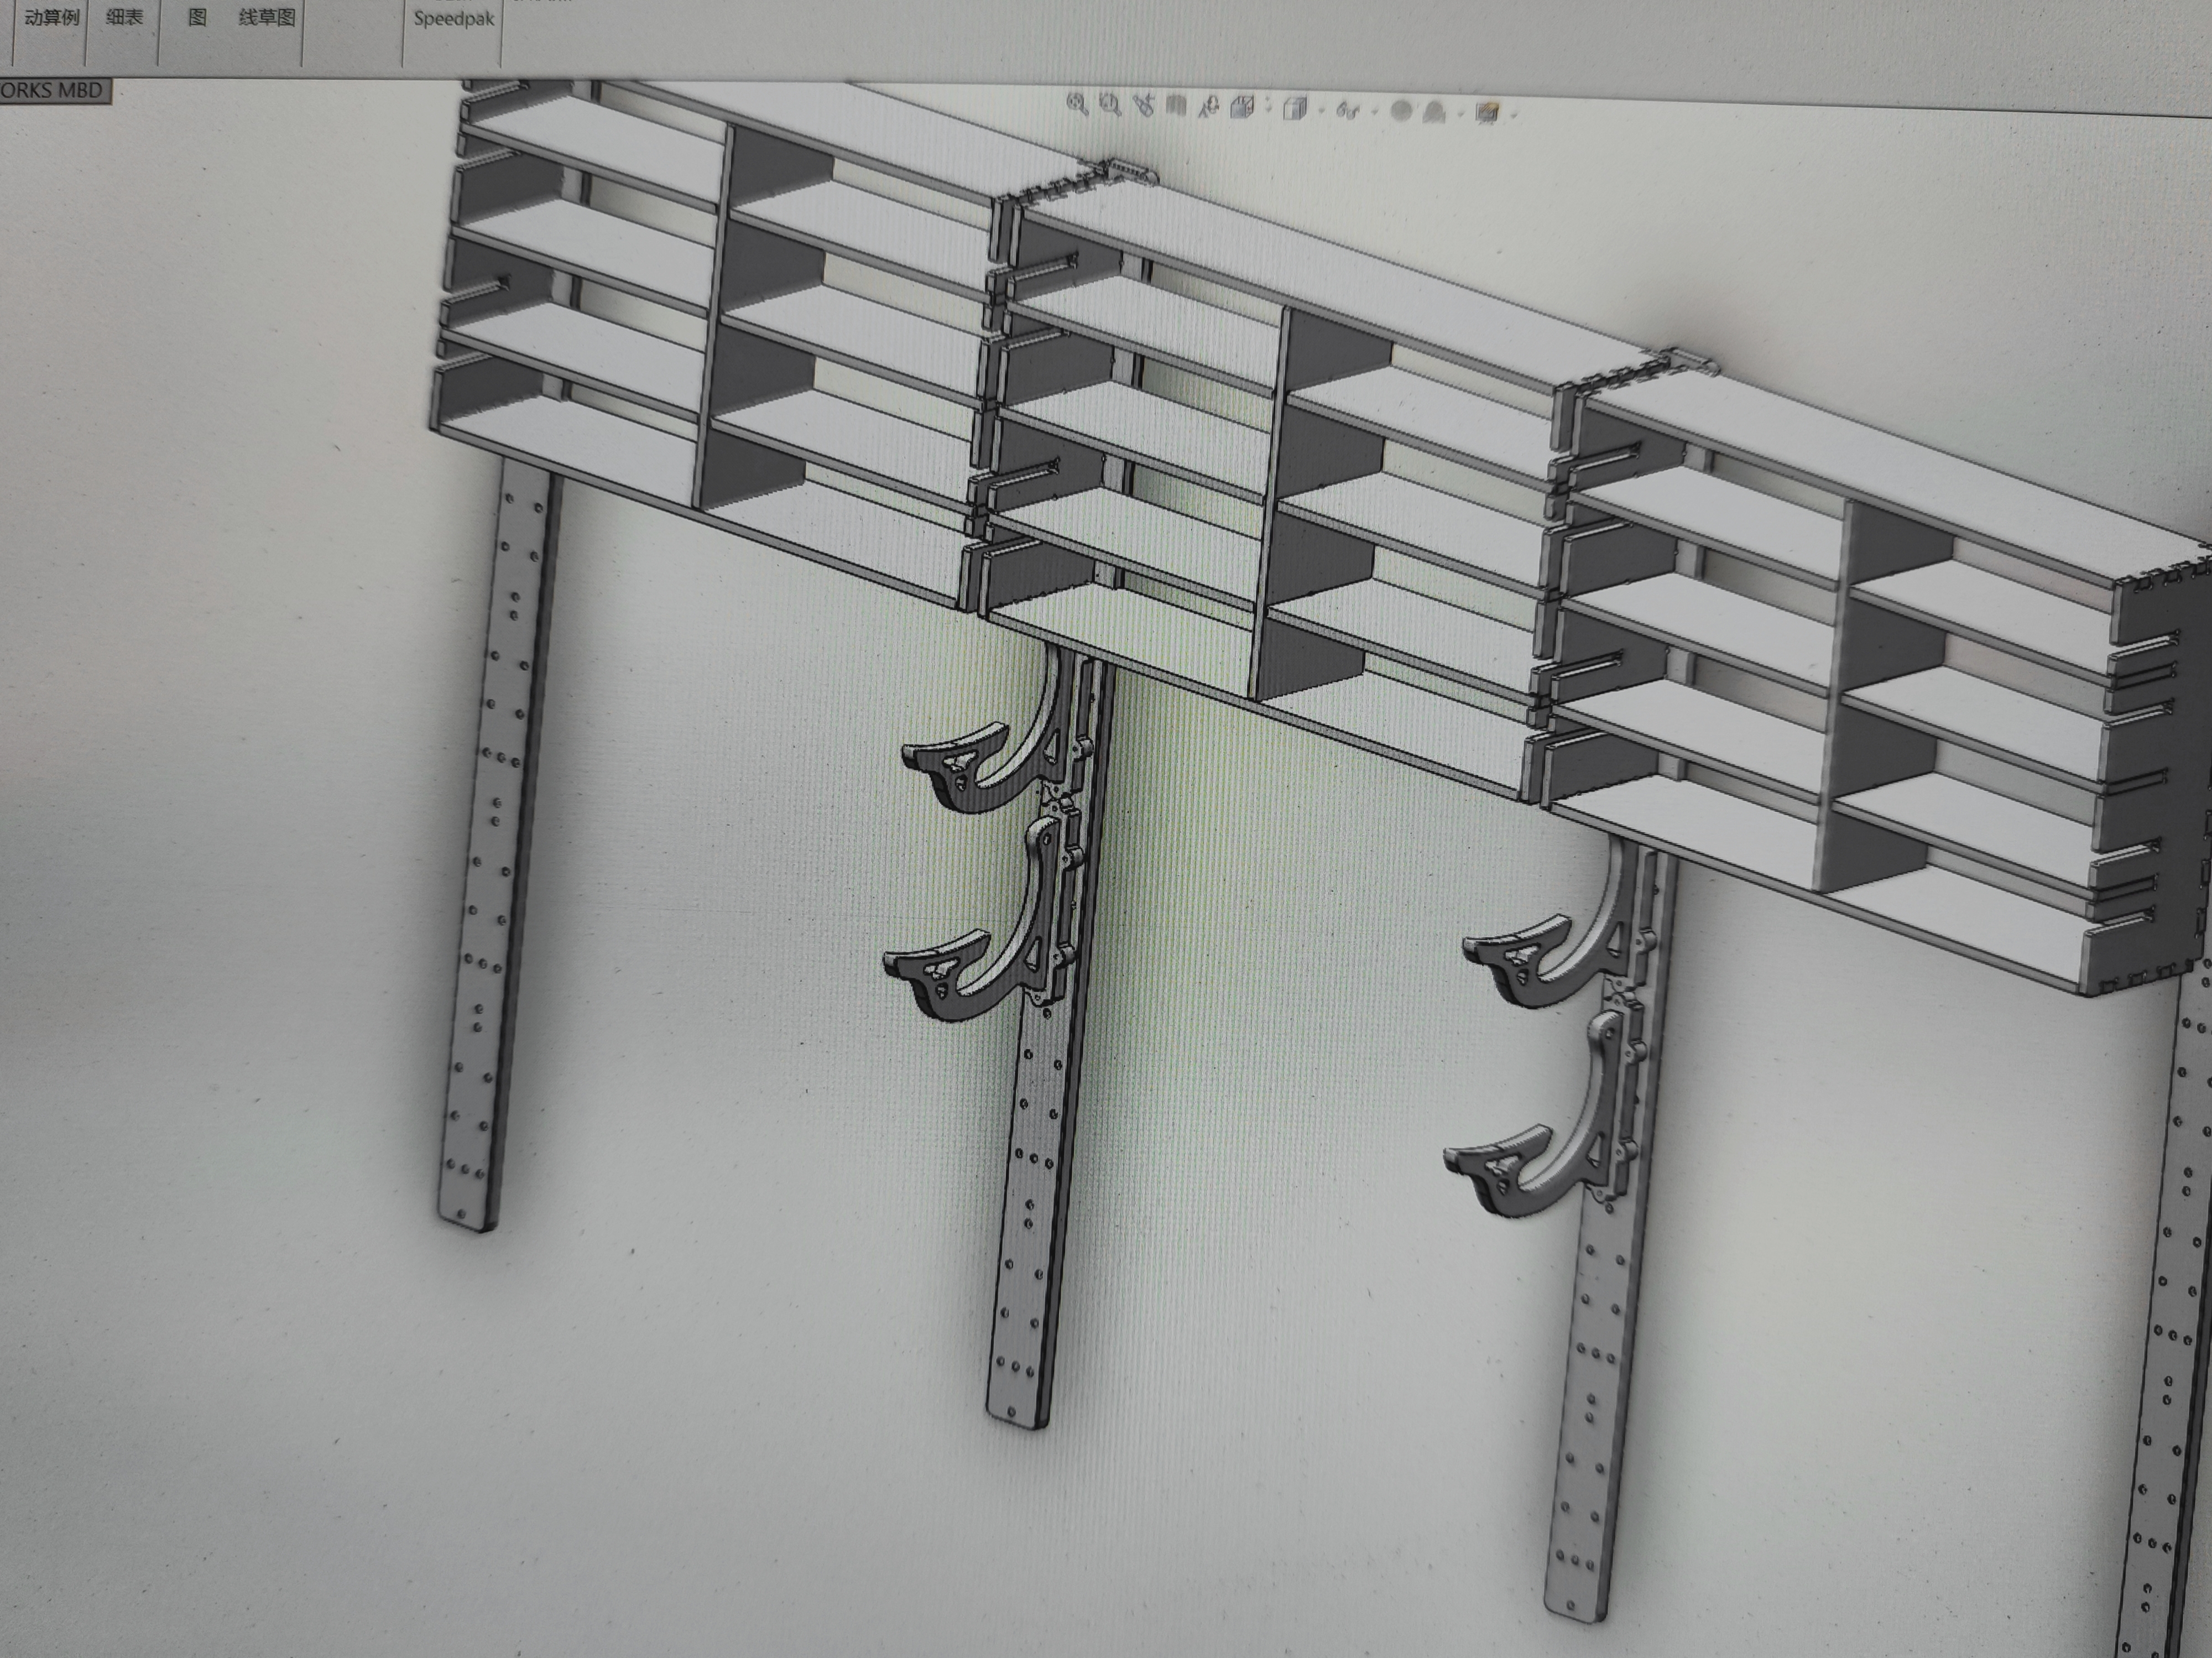The height and width of the screenshot is (1658, 2212).
Task: Click the 动算例 toolbar button
Action: click(x=51, y=18)
